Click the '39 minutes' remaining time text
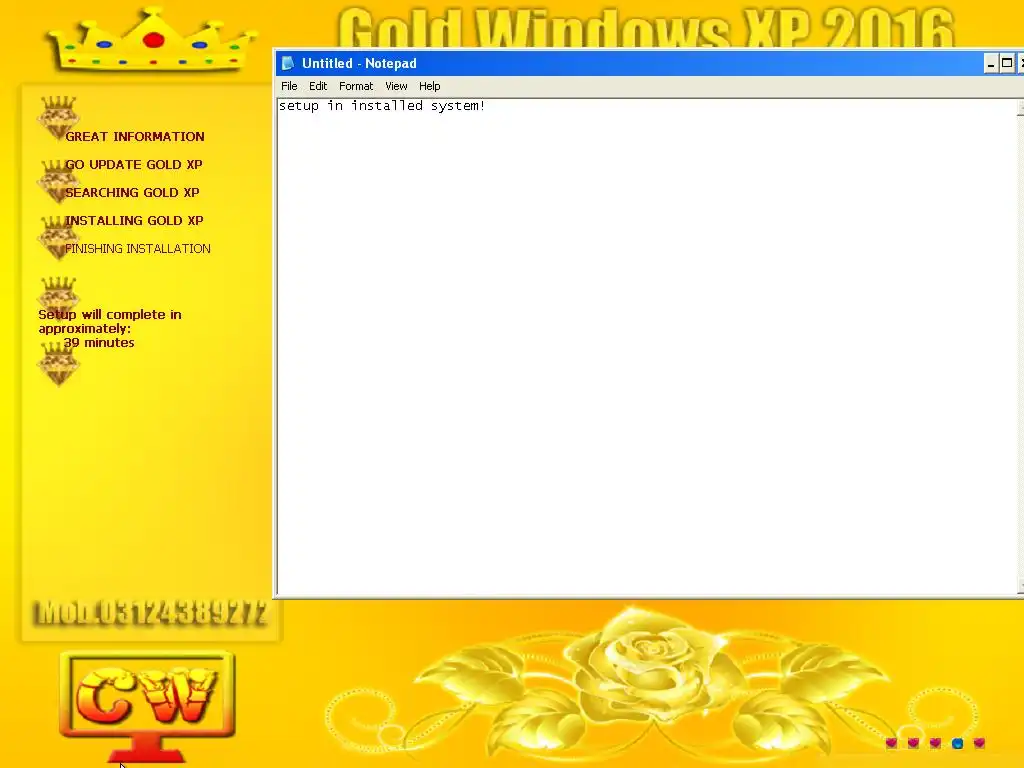 [x=99, y=343]
